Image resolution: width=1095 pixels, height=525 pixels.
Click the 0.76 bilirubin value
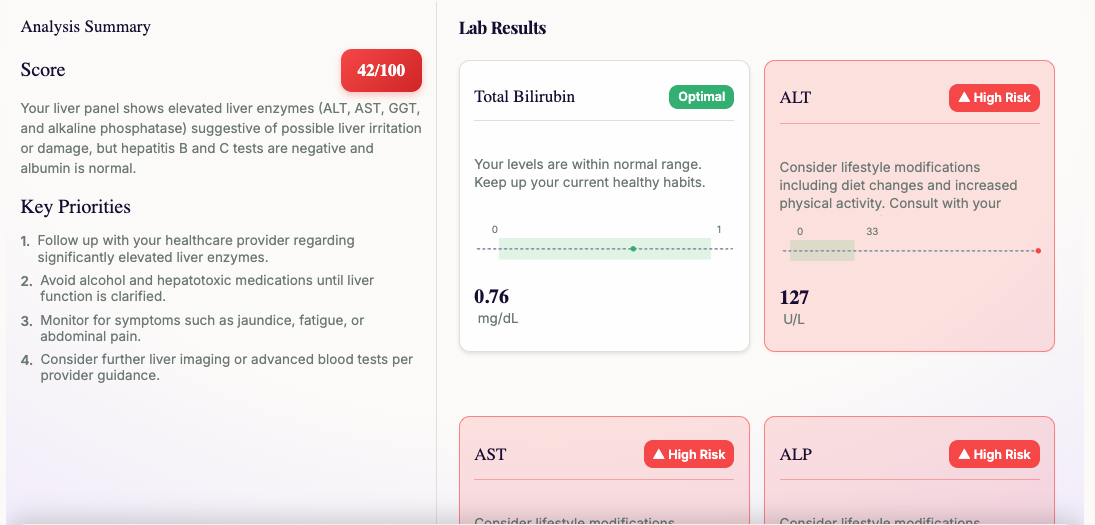tap(491, 296)
